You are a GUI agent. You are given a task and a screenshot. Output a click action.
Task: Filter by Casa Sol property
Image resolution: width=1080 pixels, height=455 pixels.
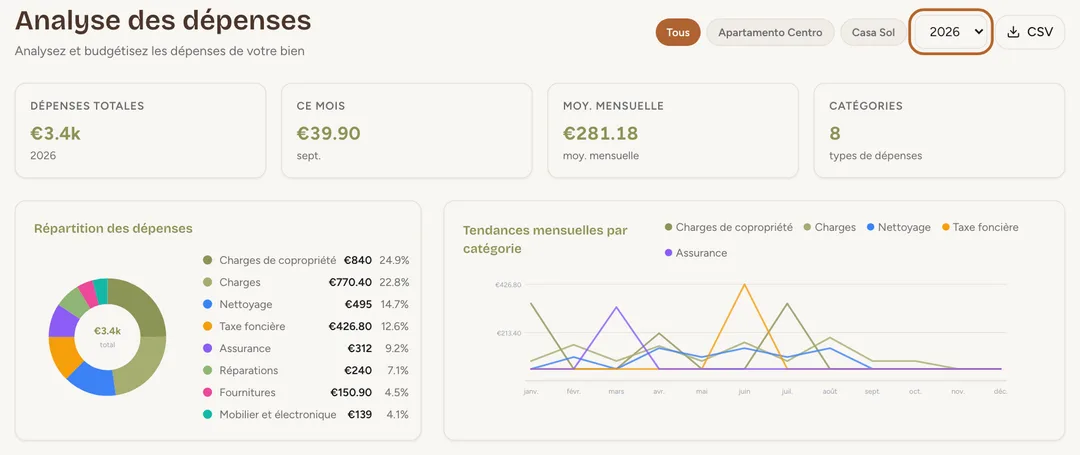(873, 32)
